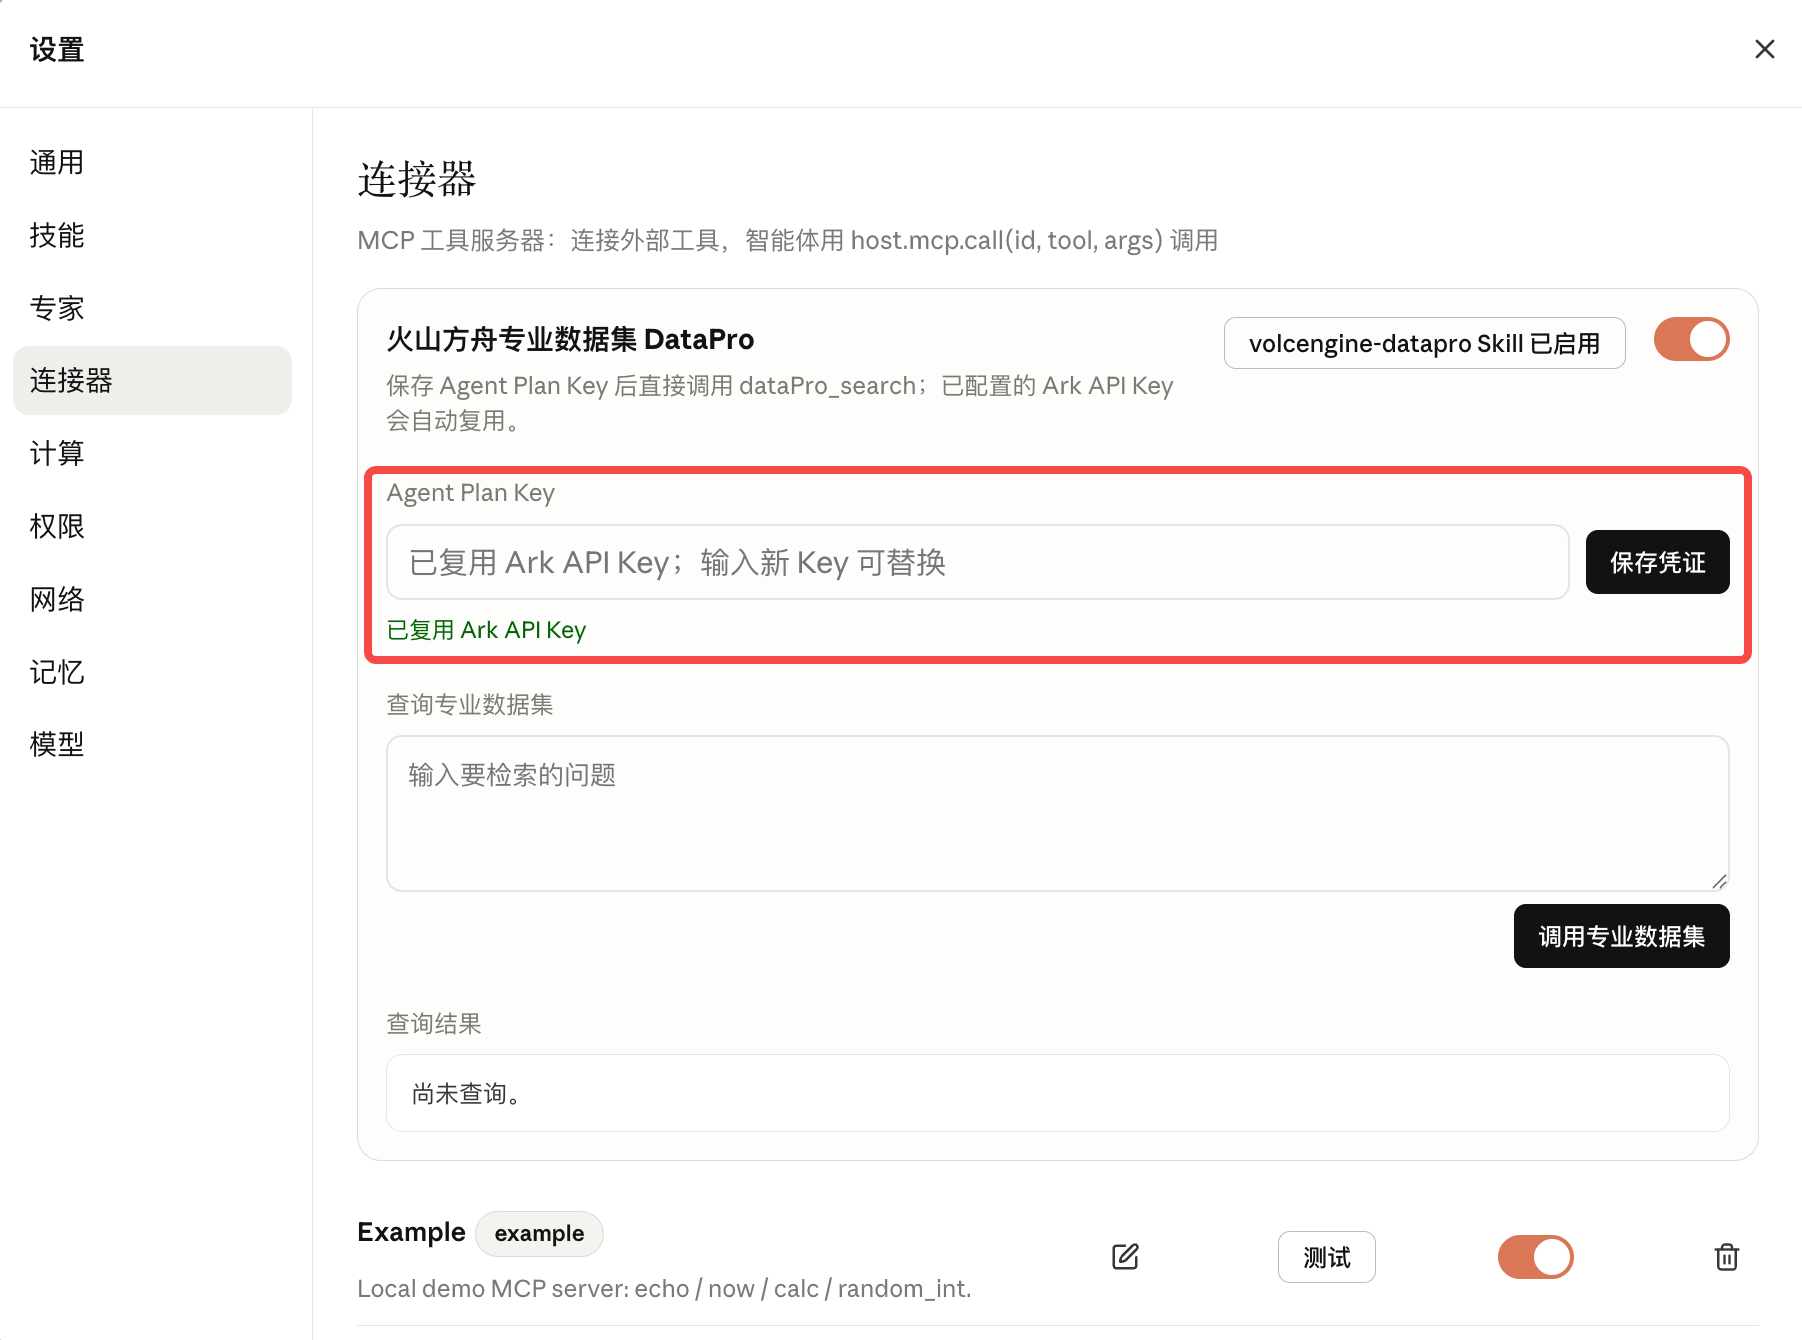Toggle the DataPro connector switch
Screen dimensions: 1802x1340
point(1692,339)
